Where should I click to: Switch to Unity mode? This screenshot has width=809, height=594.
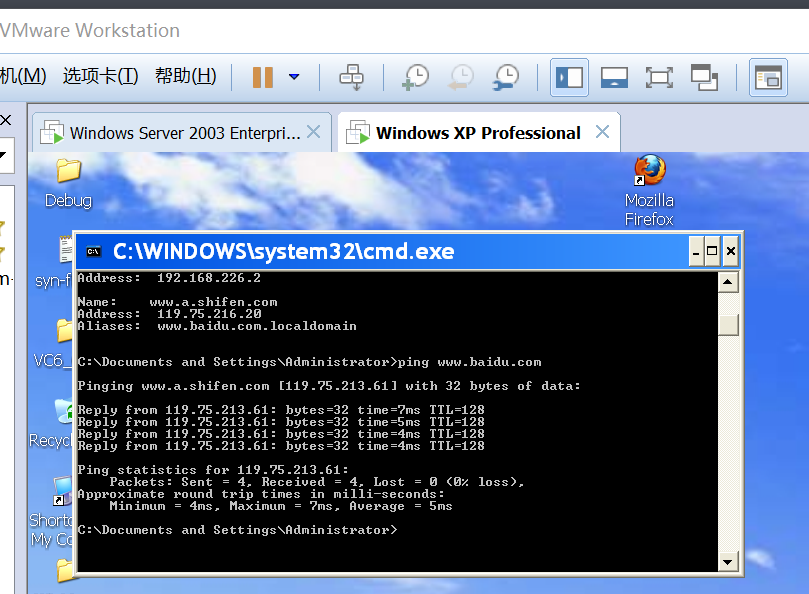[x=704, y=78]
